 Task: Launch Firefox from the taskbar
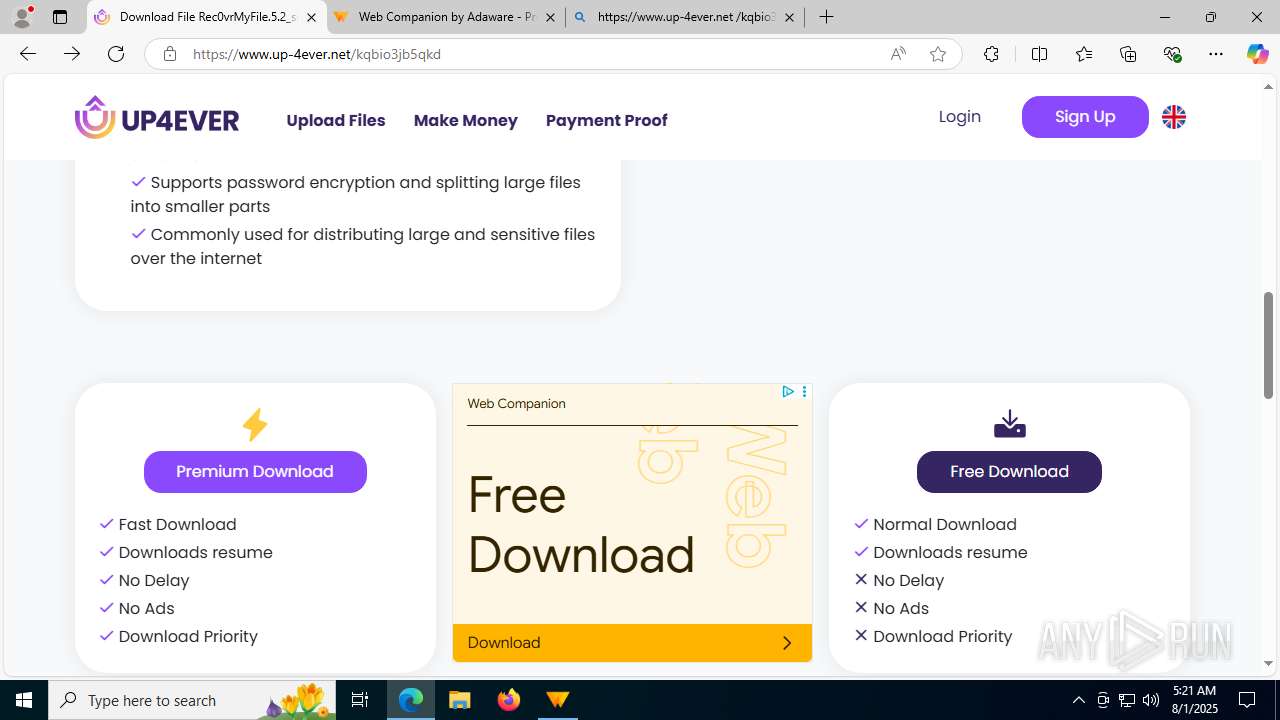point(509,700)
